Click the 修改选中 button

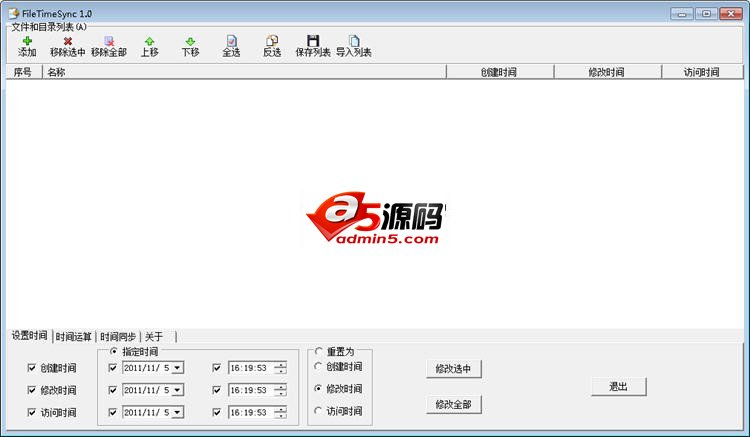[x=453, y=369]
